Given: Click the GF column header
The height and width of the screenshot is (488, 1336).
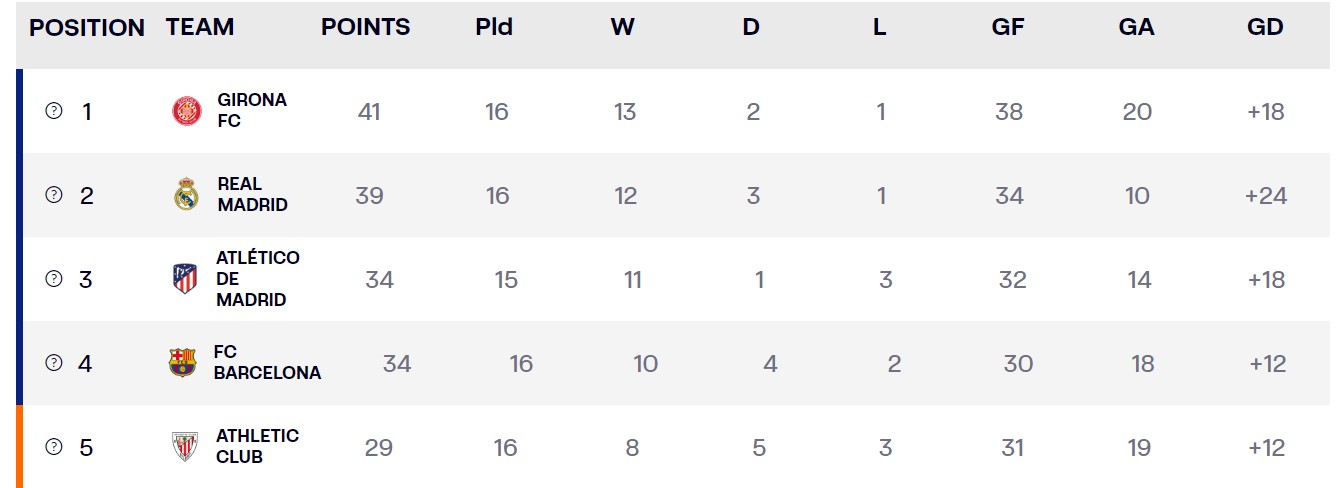Looking at the screenshot, I should 1008,28.
